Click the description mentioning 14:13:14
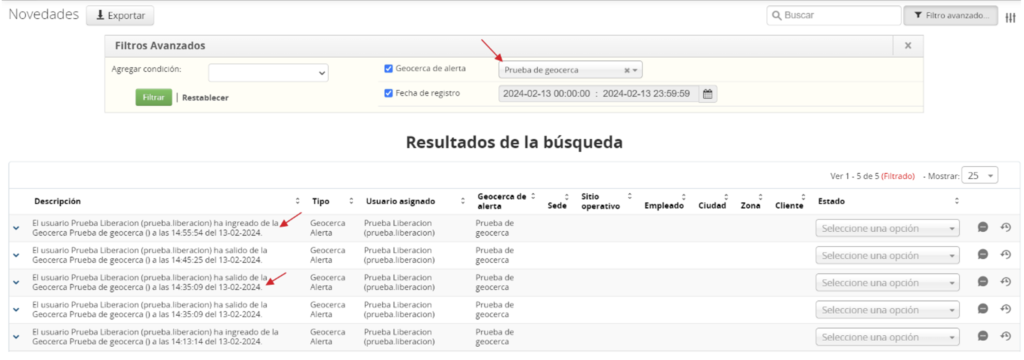 tap(155, 336)
